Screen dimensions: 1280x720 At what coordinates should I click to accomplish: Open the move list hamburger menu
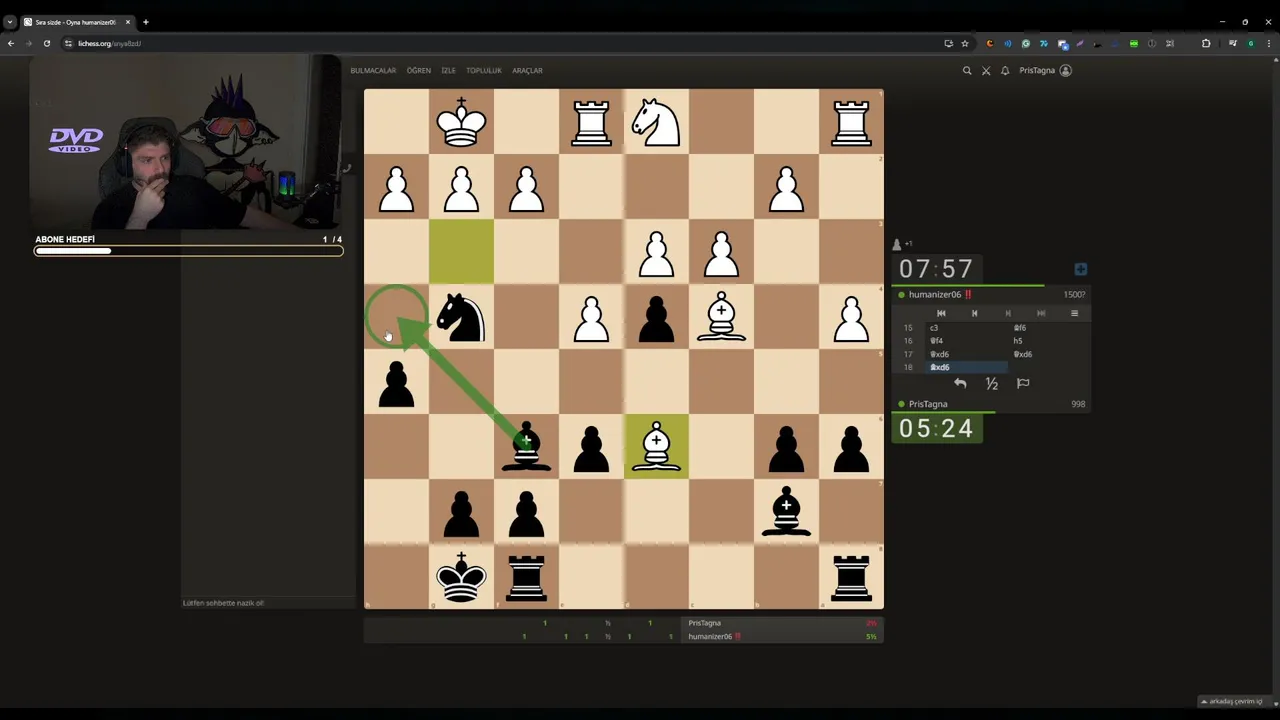point(1074,313)
